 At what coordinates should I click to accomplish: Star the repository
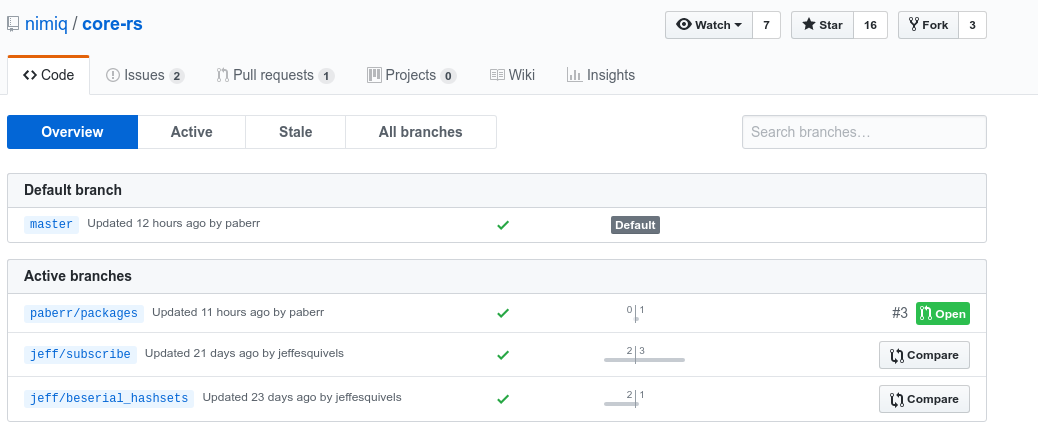[822, 25]
